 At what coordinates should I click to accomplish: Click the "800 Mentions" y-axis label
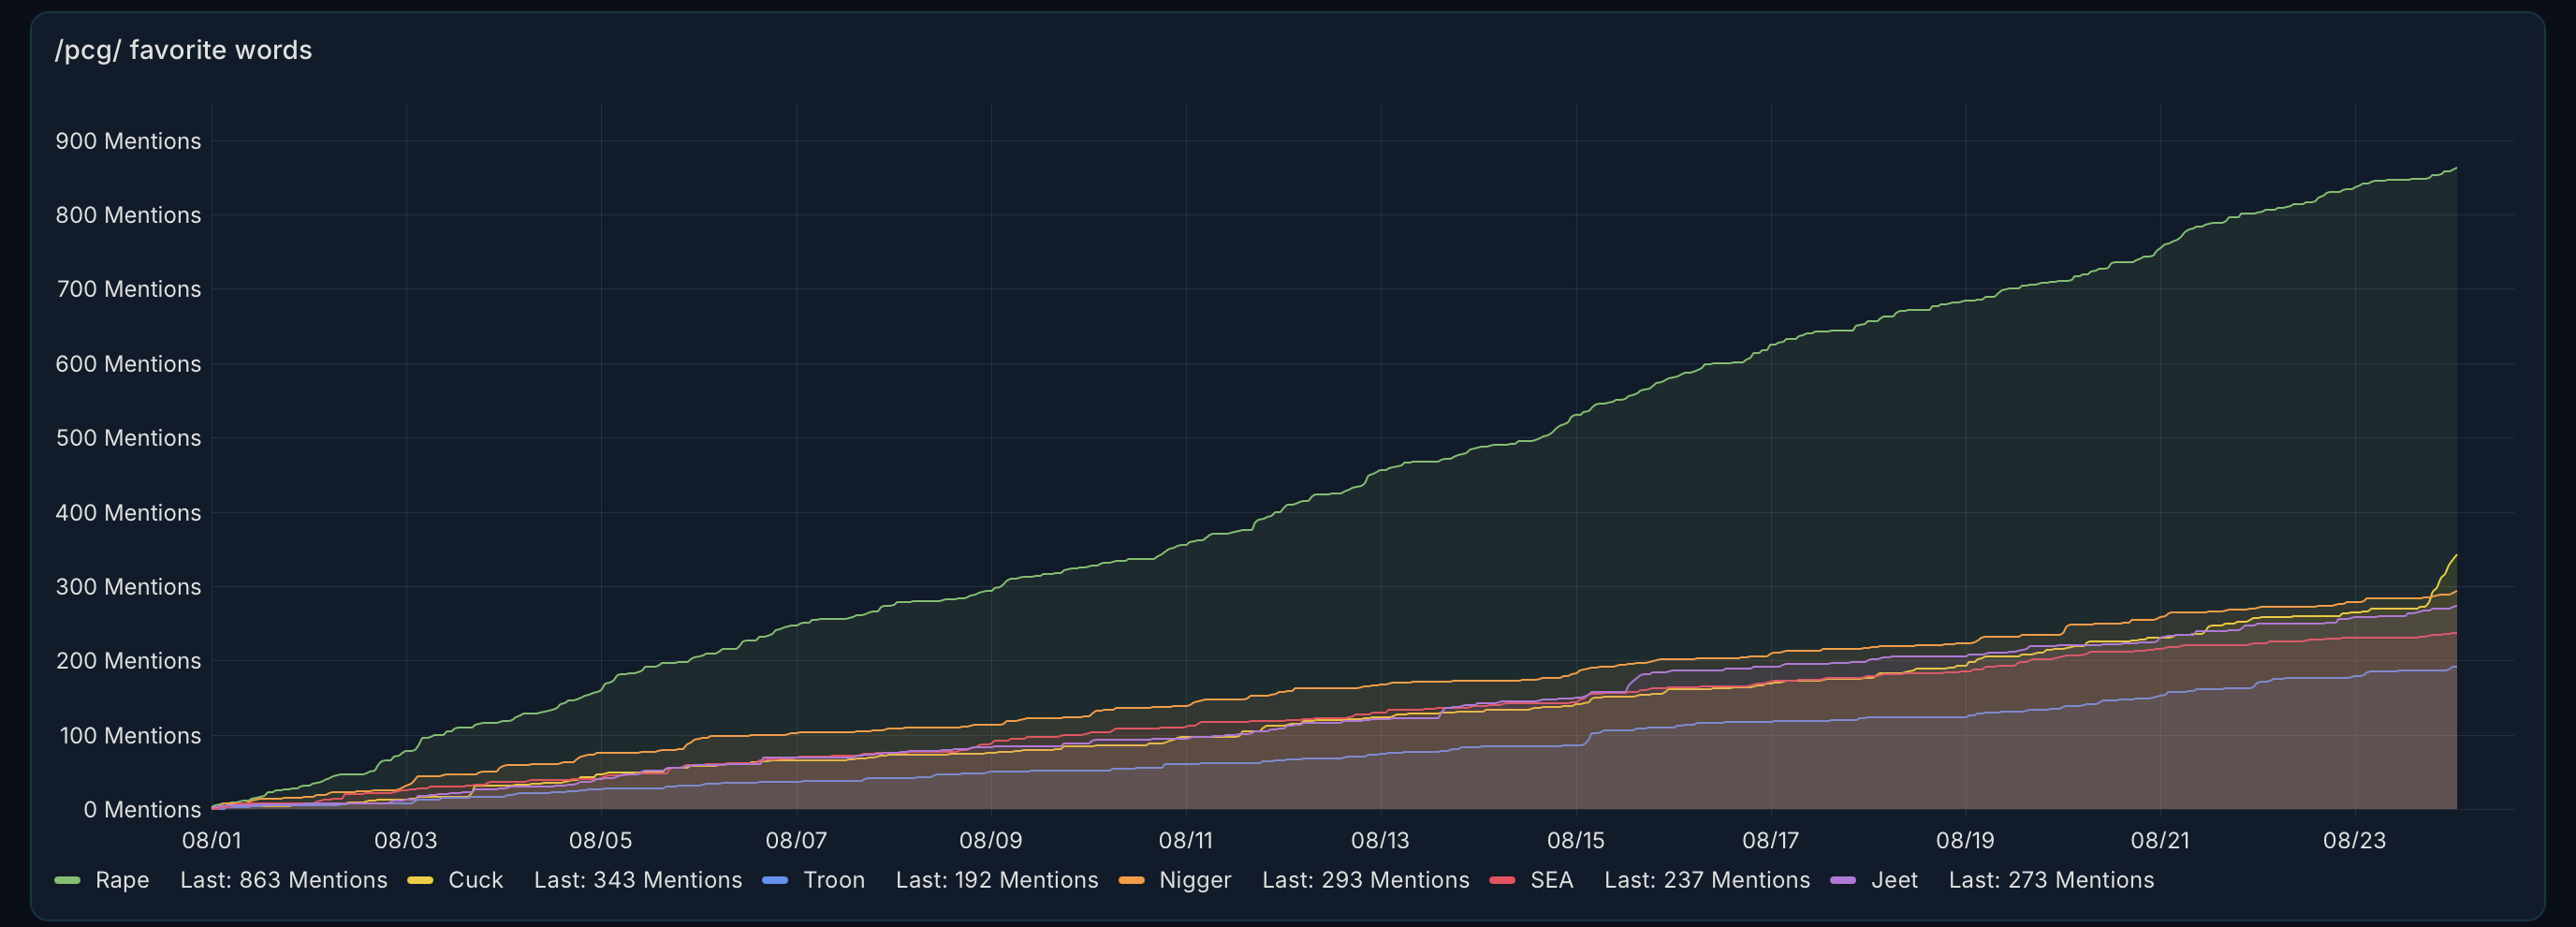(x=128, y=215)
